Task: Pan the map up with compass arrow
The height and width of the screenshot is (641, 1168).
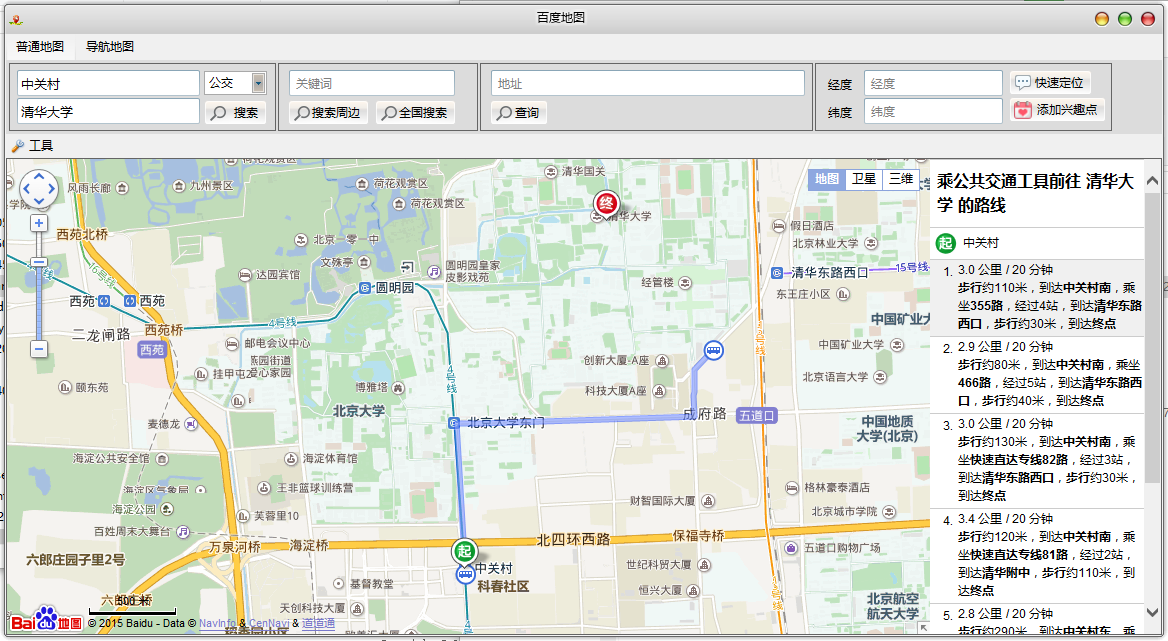Action: 39,176
